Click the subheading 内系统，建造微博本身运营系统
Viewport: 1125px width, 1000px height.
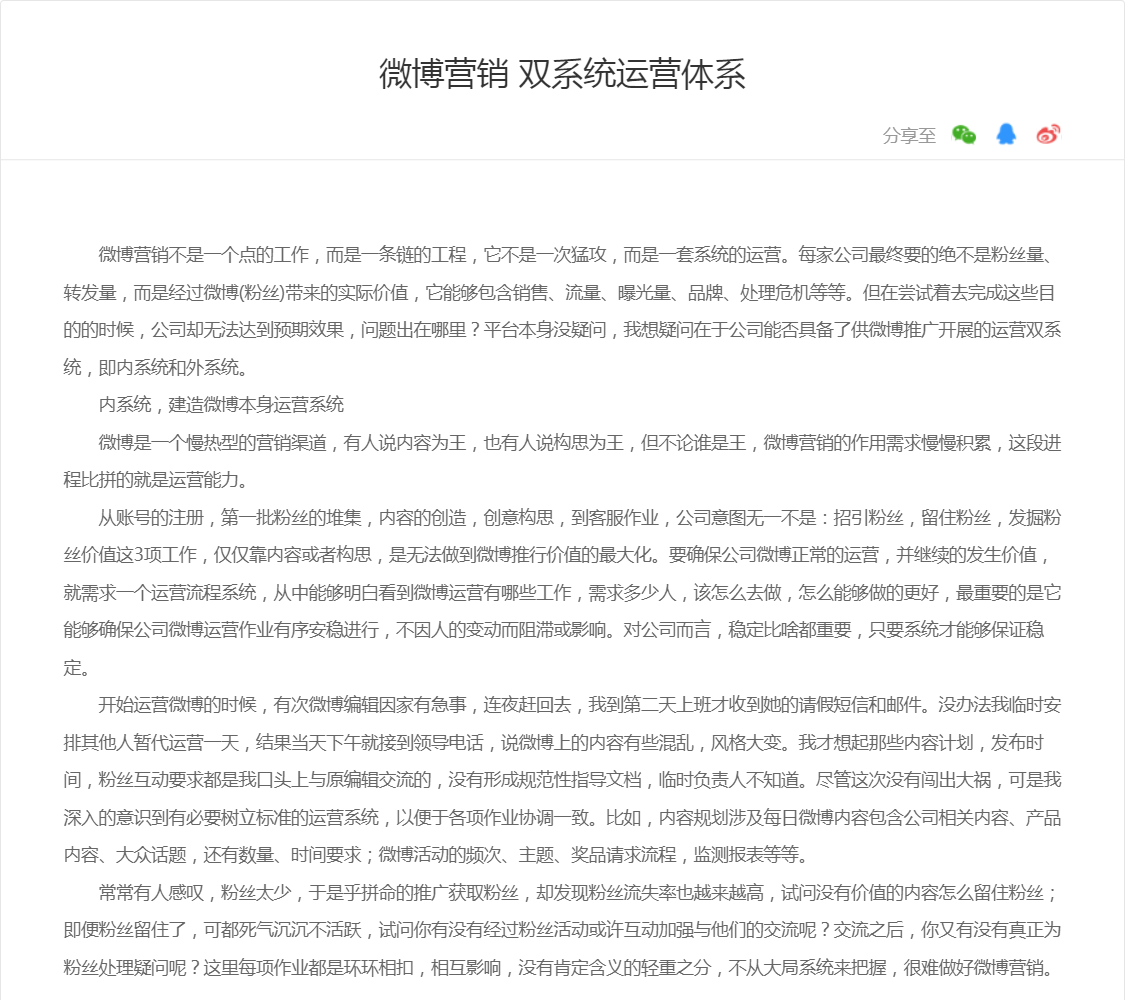221,405
